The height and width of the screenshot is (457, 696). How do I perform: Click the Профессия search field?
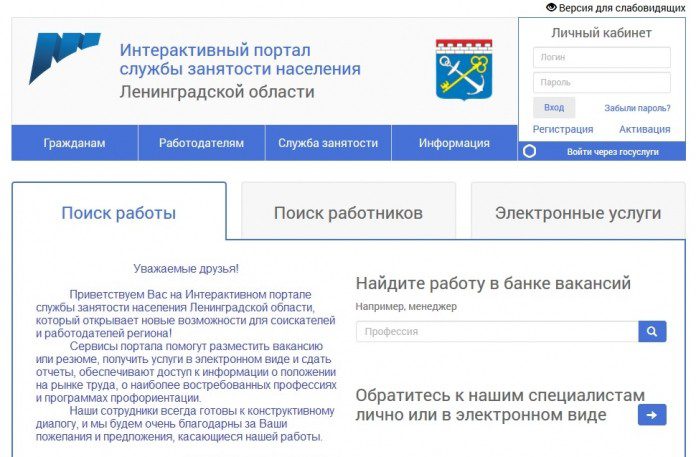pyautogui.click(x=497, y=331)
